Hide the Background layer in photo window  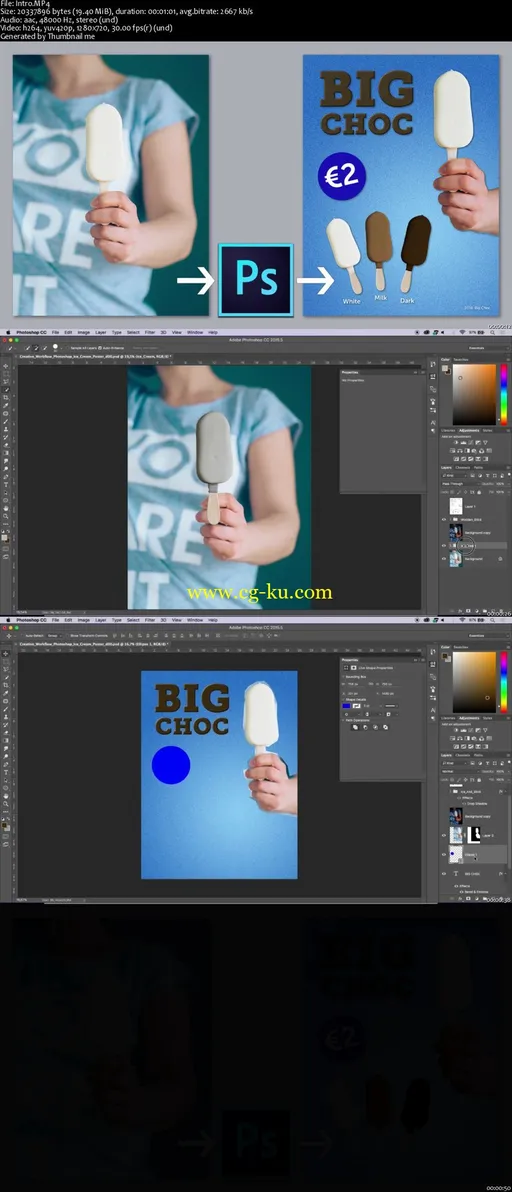(x=444, y=559)
